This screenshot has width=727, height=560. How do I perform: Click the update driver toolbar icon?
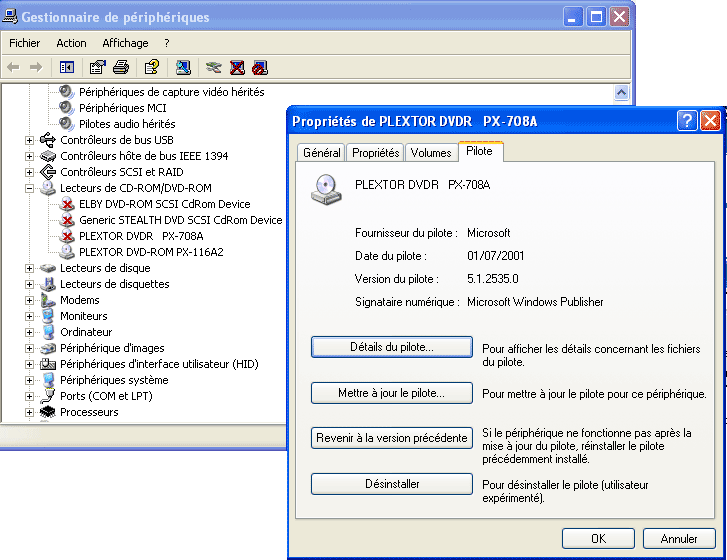click(214, 68)
